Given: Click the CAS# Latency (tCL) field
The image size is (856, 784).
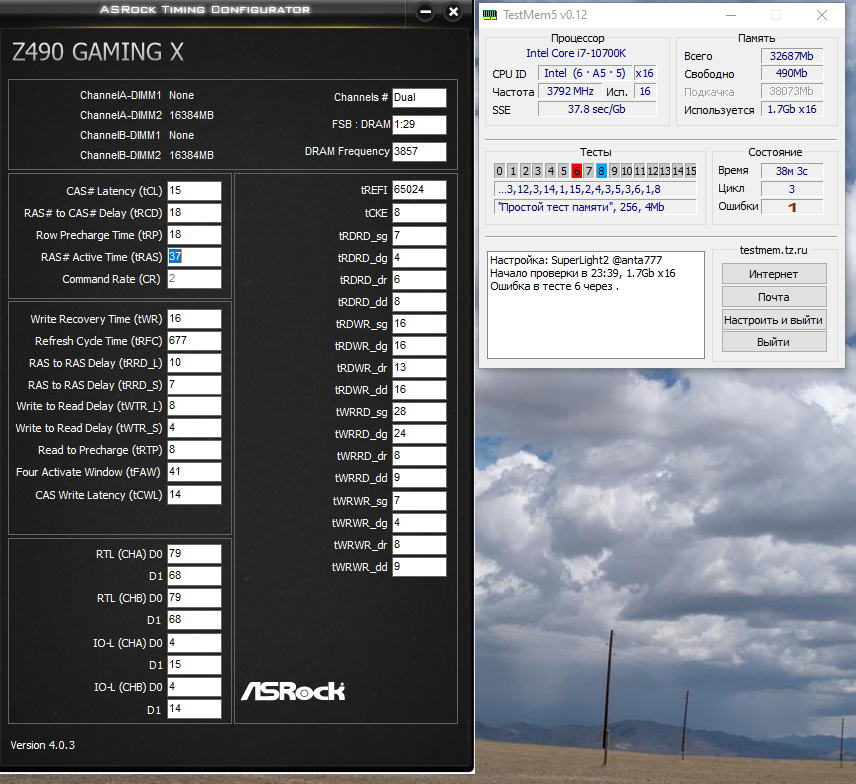Looking at the screenshot, I should coord(194,191).
